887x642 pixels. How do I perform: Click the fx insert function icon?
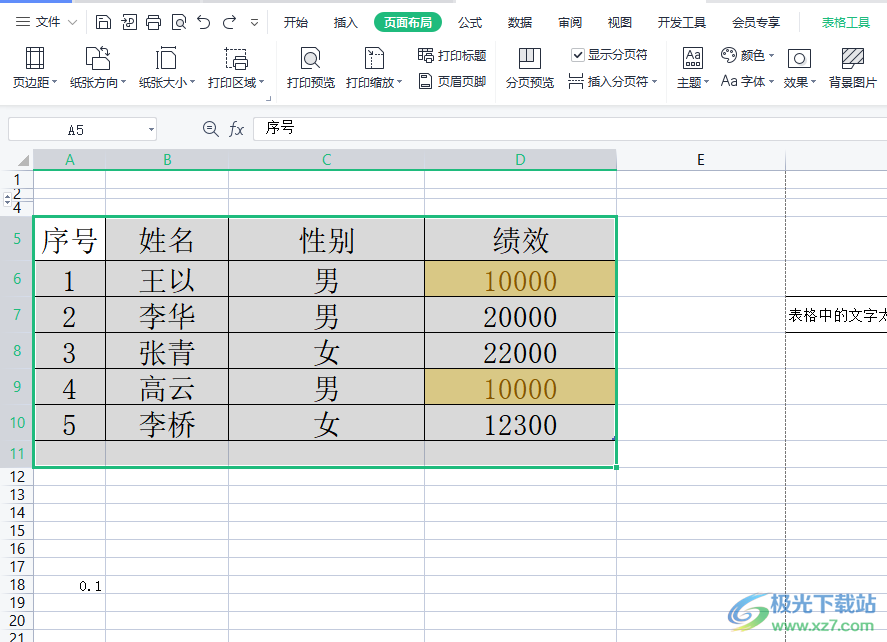tap(236, 129)
